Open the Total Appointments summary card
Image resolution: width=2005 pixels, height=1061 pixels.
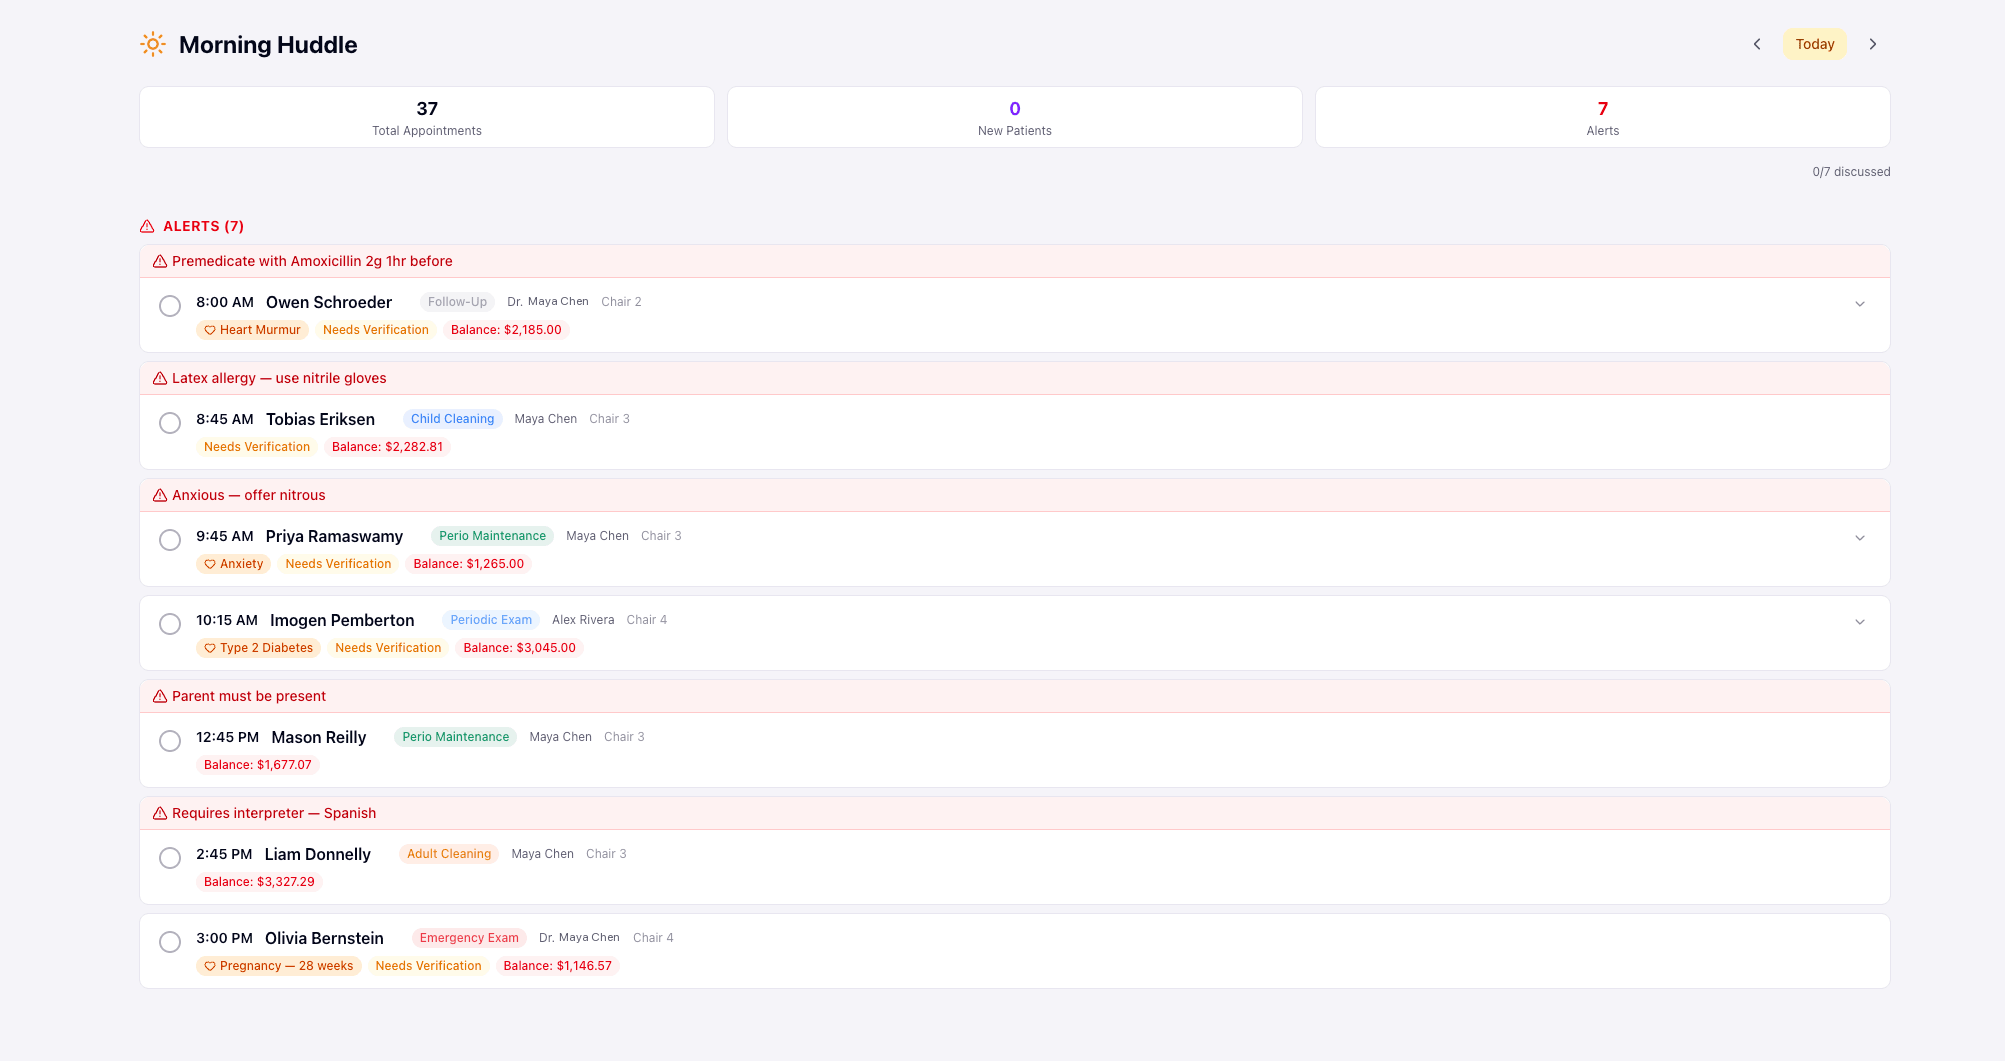pyautogui.click(x=427, y=117)
